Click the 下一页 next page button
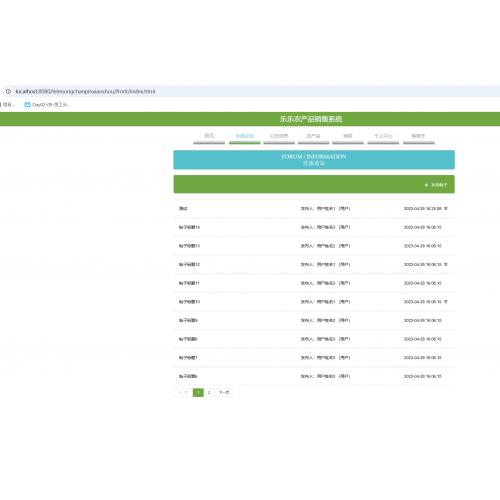The height and width of the screenshot is (500, 500). pos(224,392)
